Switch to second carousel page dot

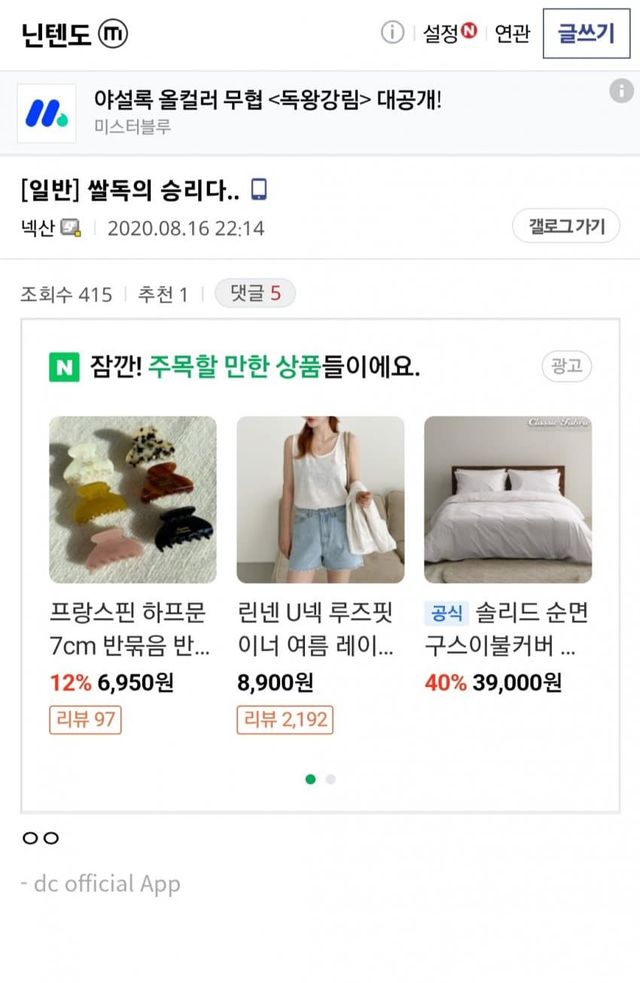331,779
